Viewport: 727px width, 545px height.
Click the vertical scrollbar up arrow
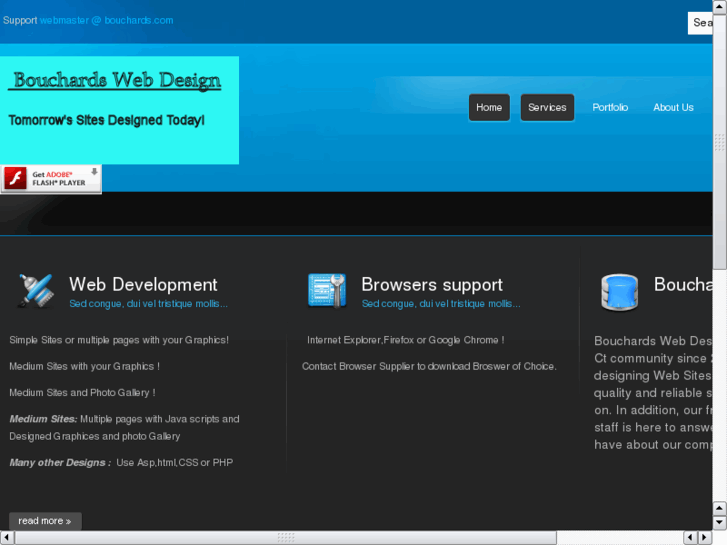pyautogui.click(x=720, y=7)
